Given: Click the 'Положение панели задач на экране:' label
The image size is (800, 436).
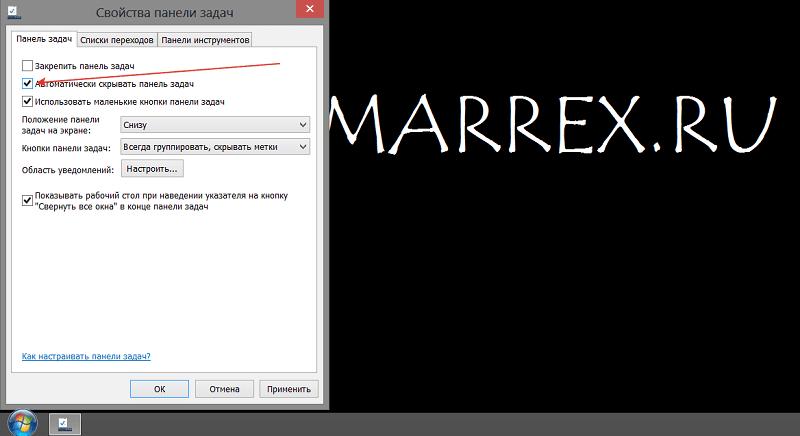Looking at the screenshot, I should click(x=61, y=125).
